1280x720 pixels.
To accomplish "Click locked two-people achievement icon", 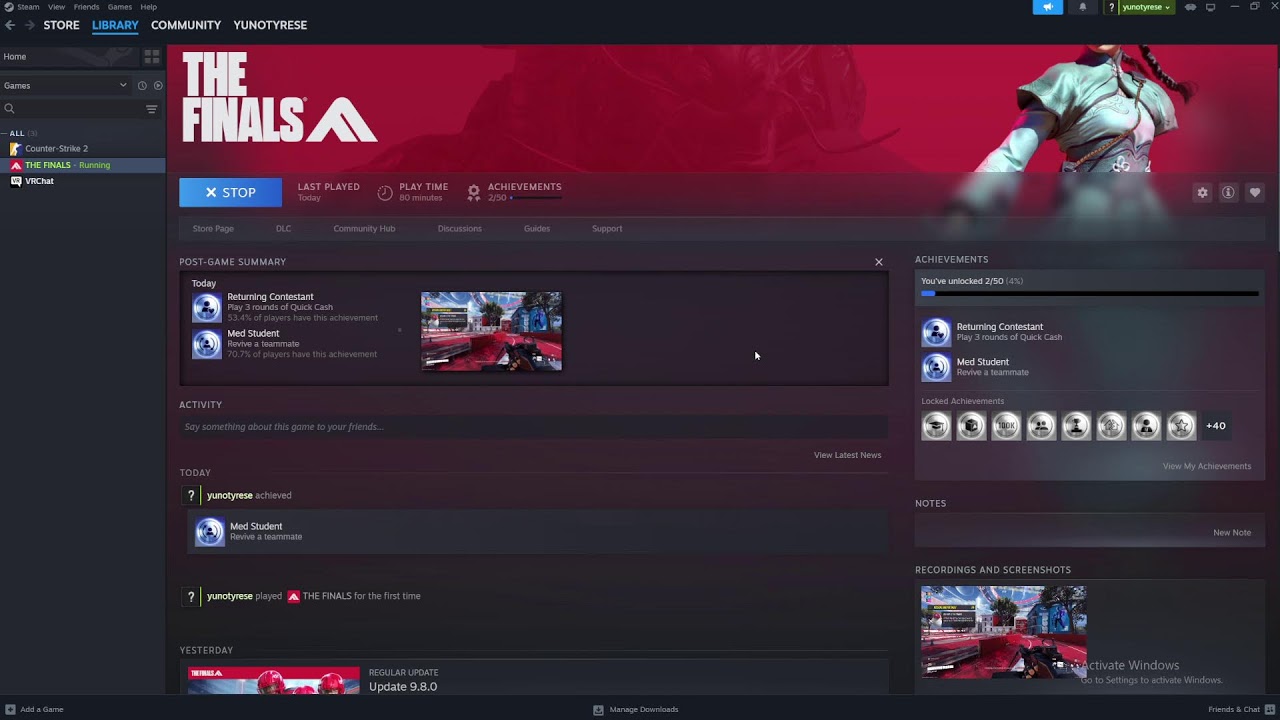I will (1041, 426).
